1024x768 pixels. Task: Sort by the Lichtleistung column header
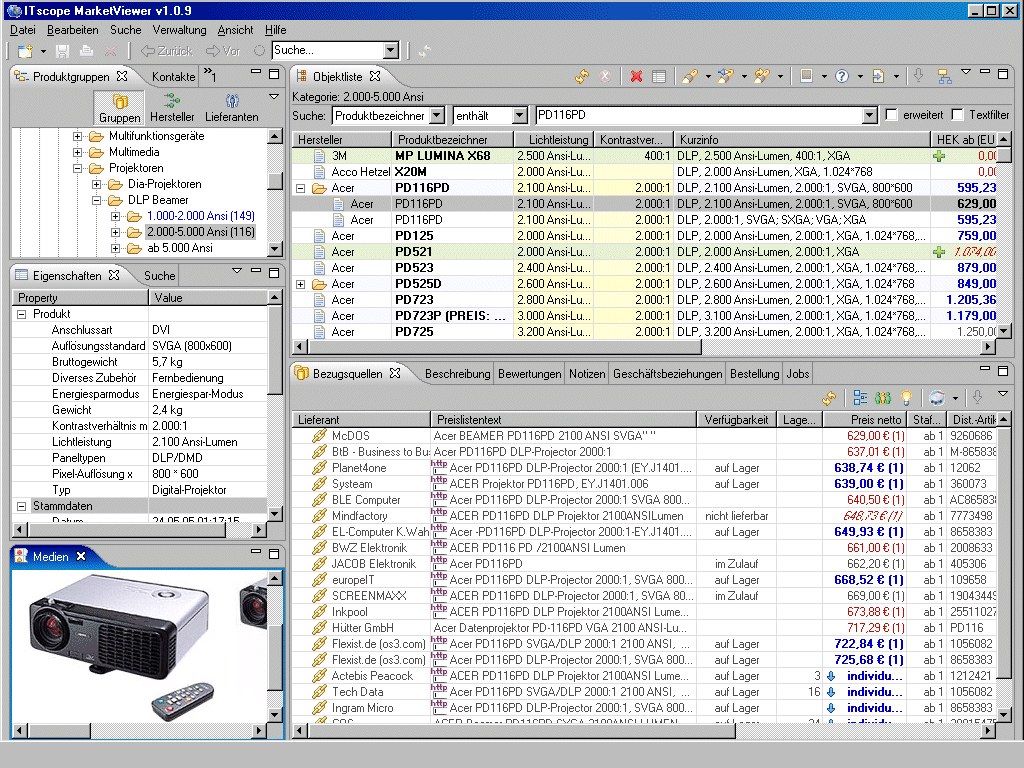point(553,140)
